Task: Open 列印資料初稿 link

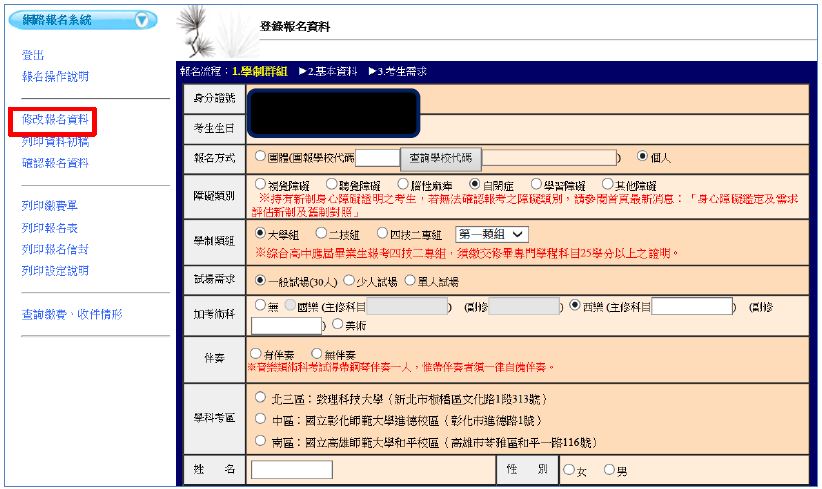Action: (x=55, y=142)
